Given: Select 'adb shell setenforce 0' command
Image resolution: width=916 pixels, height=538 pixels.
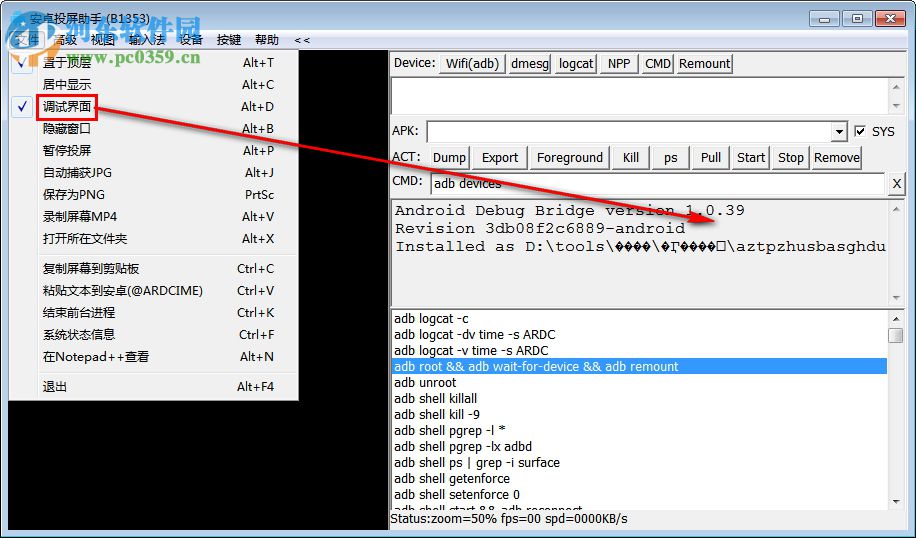Looking at the screenshot, I should (x=639, y=494).
